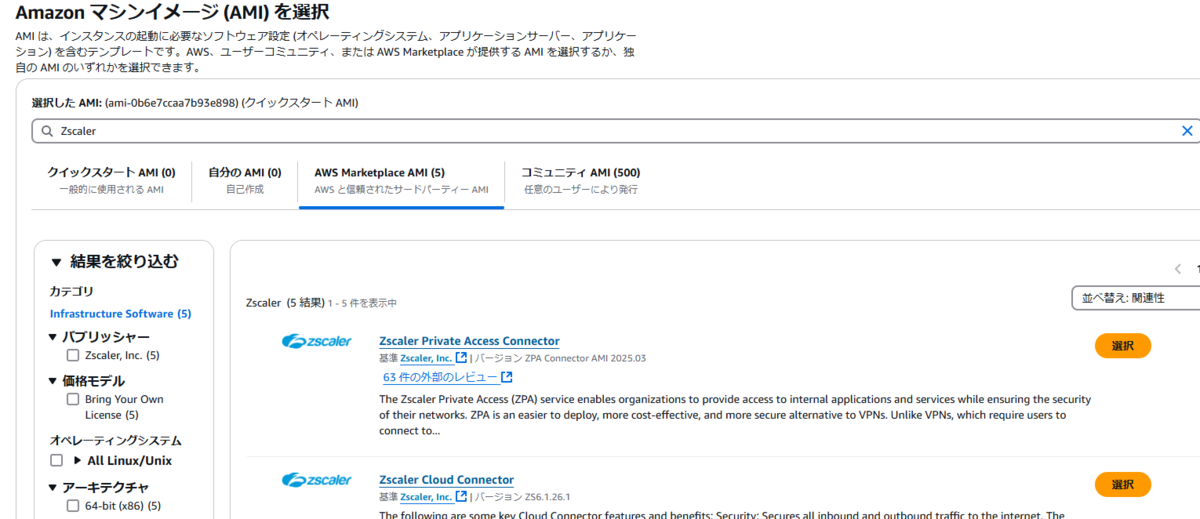Open external icon after Zscaler, Inc. in Private Access row

(461, 358)
